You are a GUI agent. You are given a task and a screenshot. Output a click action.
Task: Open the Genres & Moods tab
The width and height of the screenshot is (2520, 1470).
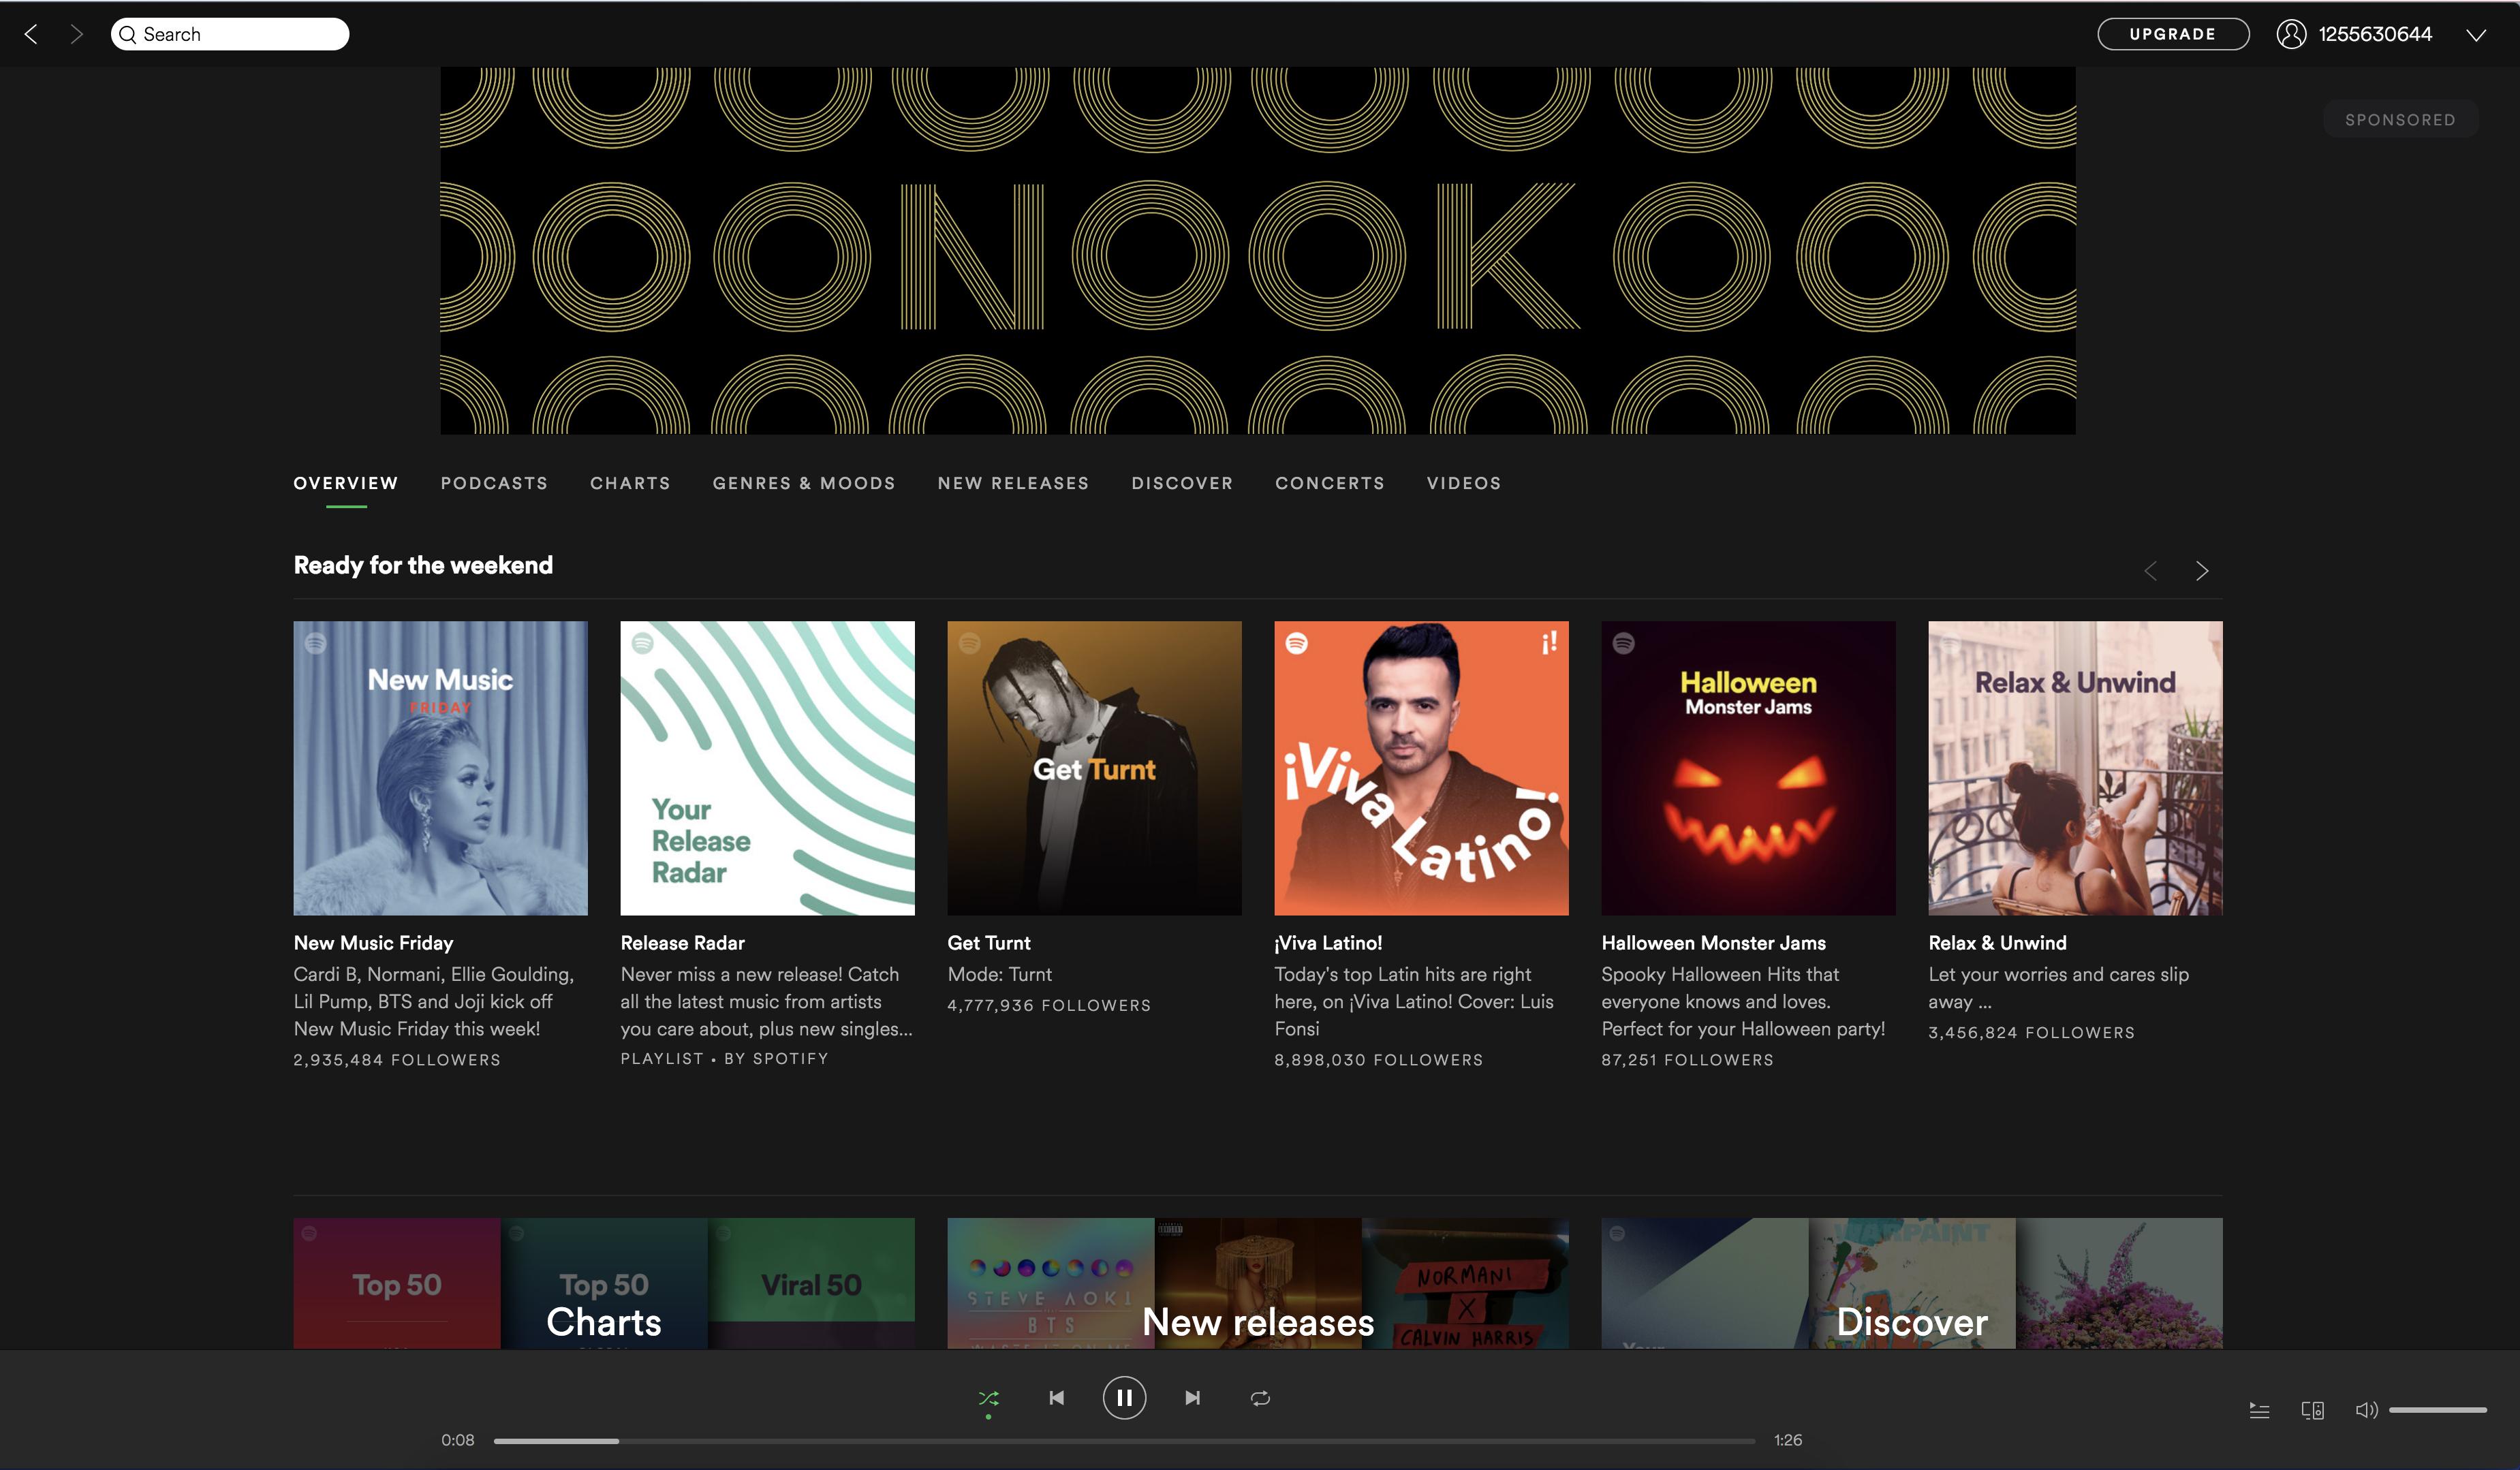(803, 483)
